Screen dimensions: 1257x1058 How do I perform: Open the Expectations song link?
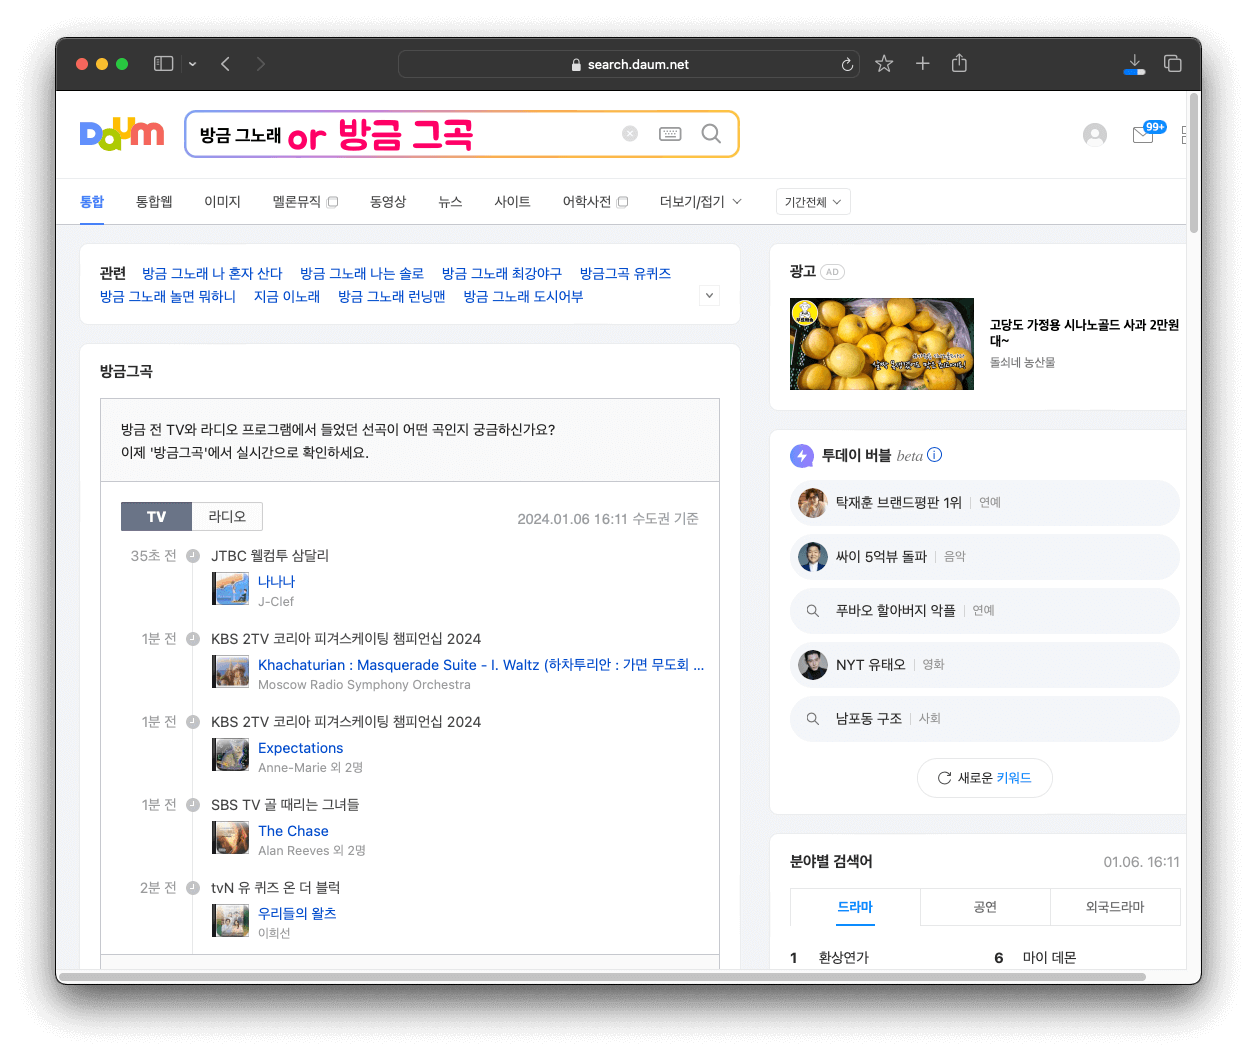300,748
